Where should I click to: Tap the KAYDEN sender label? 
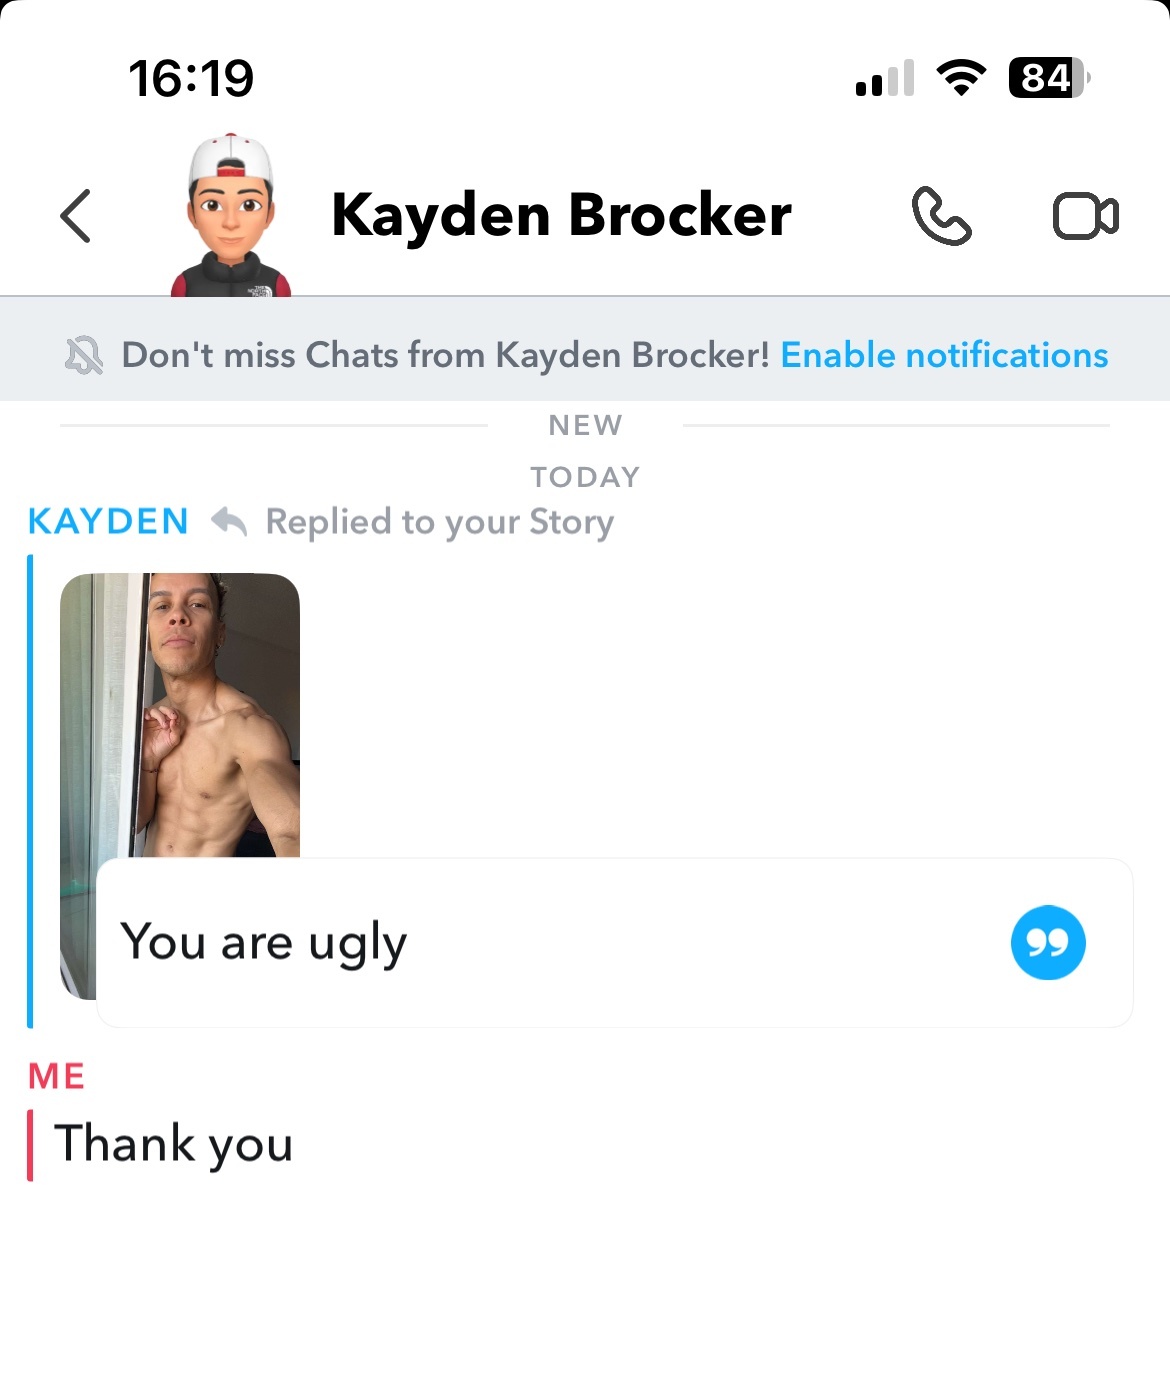click(x=108, y=521)
